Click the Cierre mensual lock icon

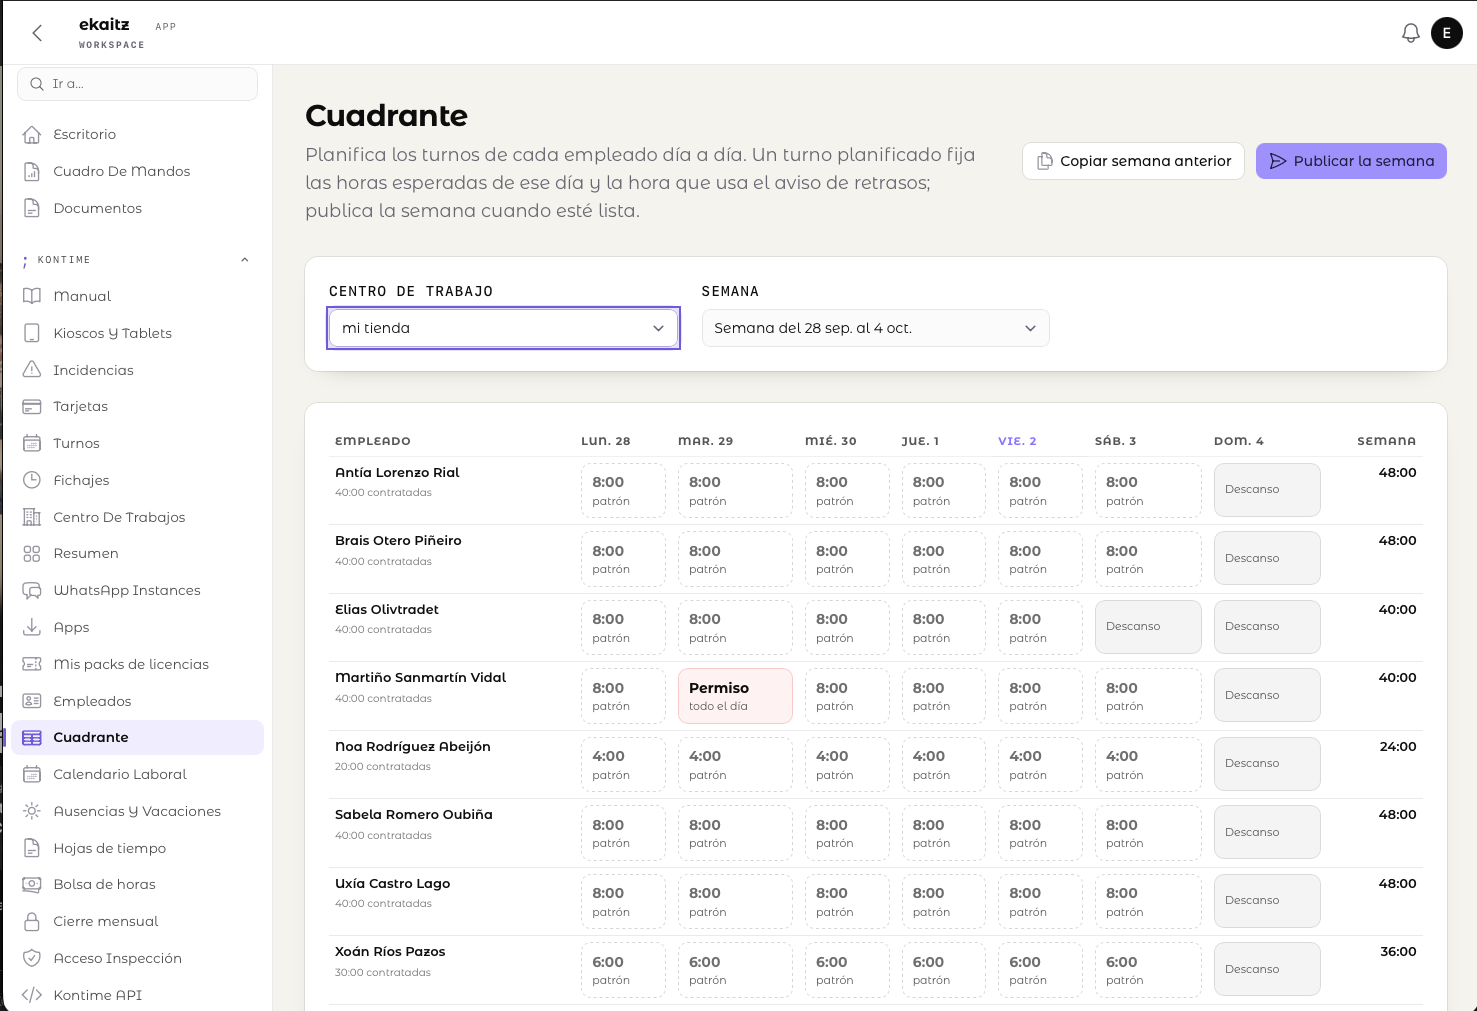click(x=32, y=921)
